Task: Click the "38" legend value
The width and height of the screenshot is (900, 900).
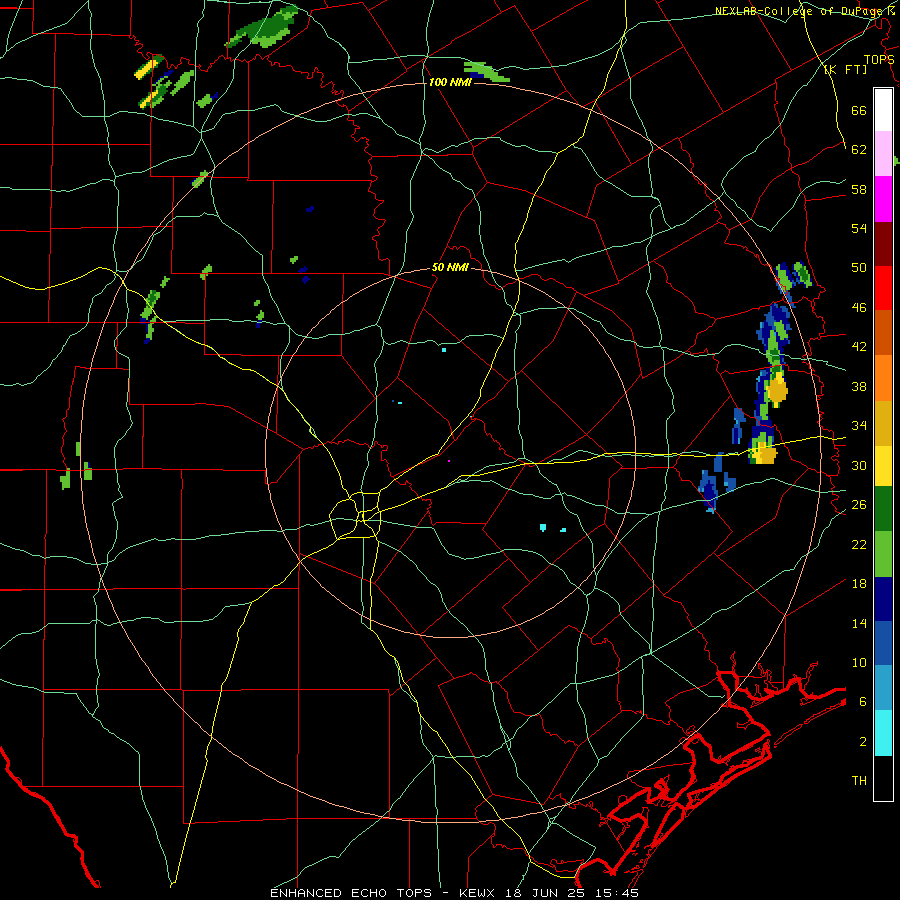Action: pyautogui.click(x=859, y=386)
